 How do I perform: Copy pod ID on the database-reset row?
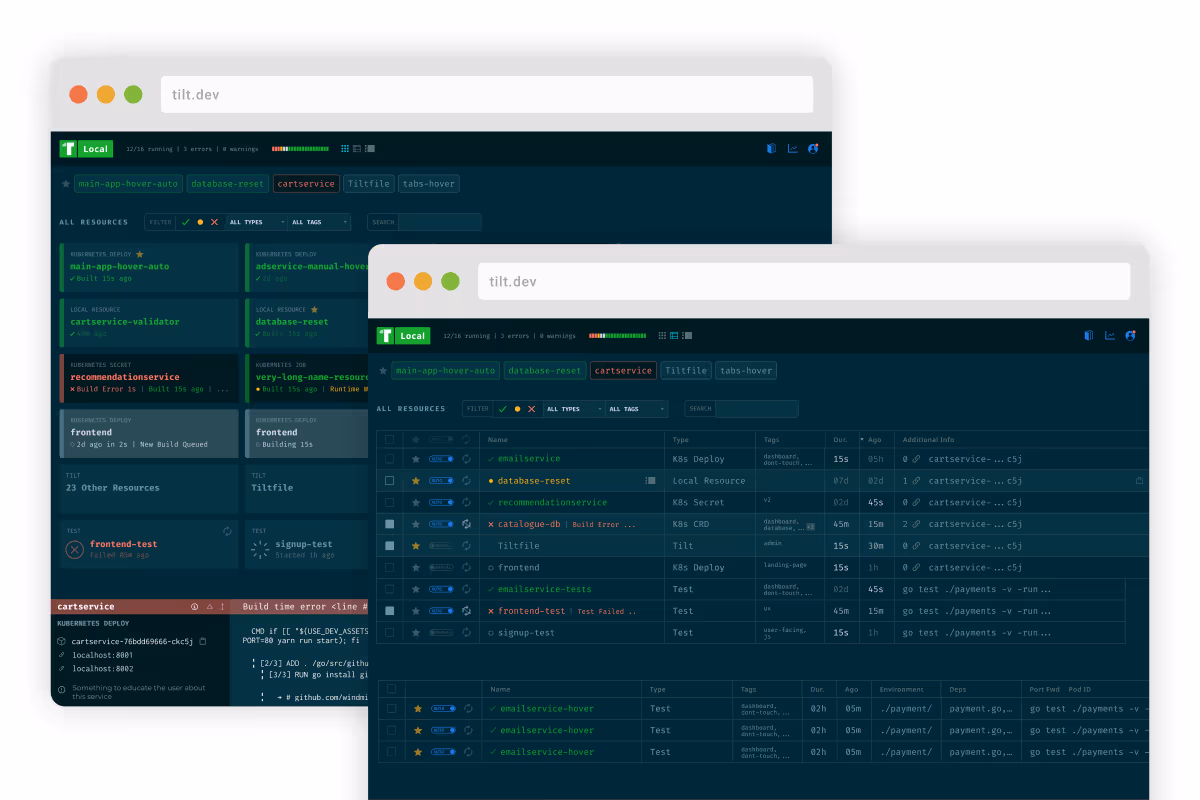pyautogui.click(x=1139, y=481)
